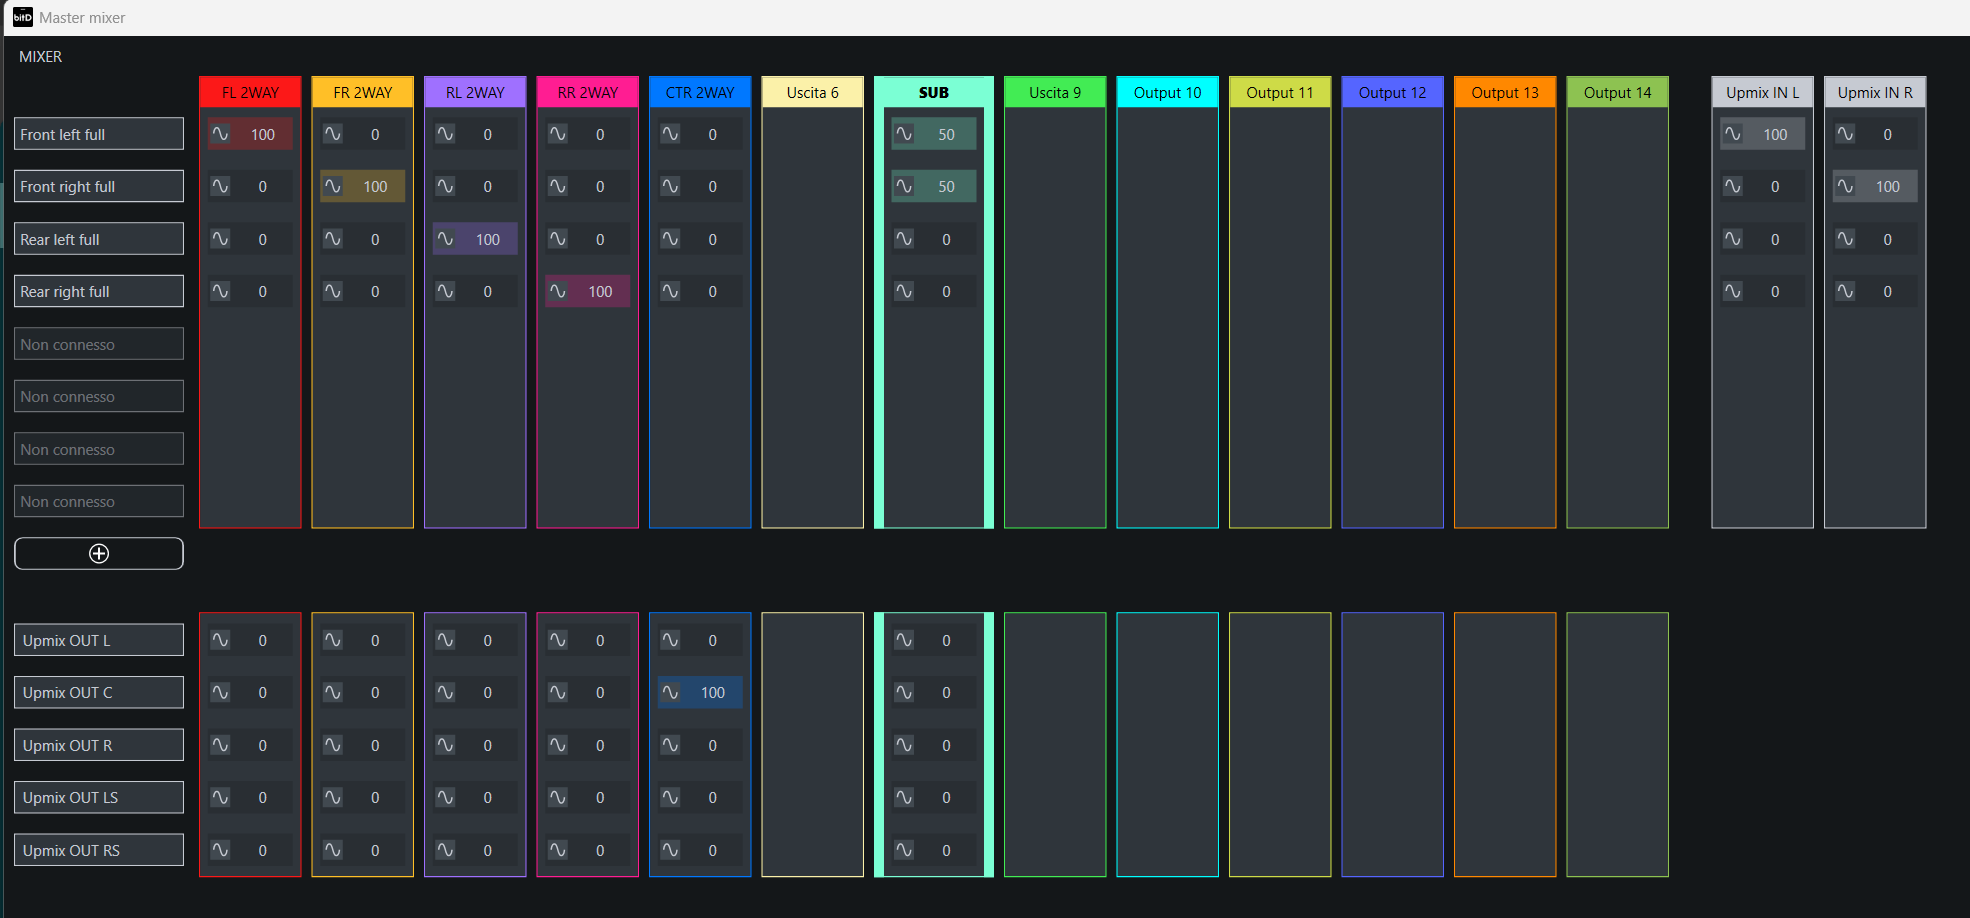Toggle phase icon for Upmix OUT LS in RL 2WAY
The image size is (1970, 918).
coord(445,797)
